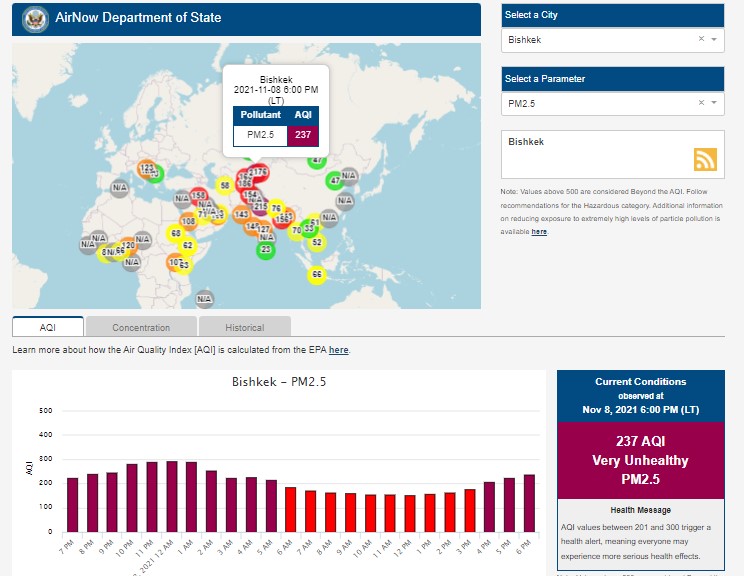Open the particle pollution 'here' link
This screenshot has height=576, width=744.
[539, 231]
